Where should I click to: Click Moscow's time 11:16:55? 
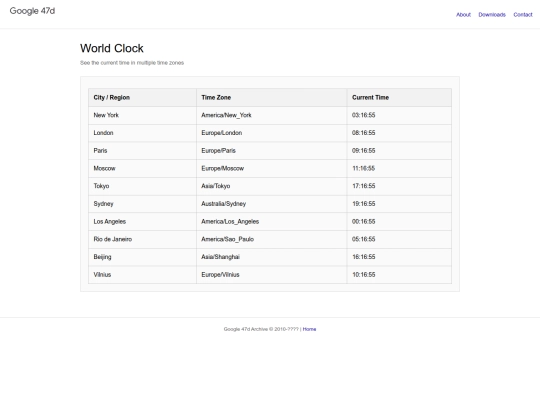[x=363, y=168]
